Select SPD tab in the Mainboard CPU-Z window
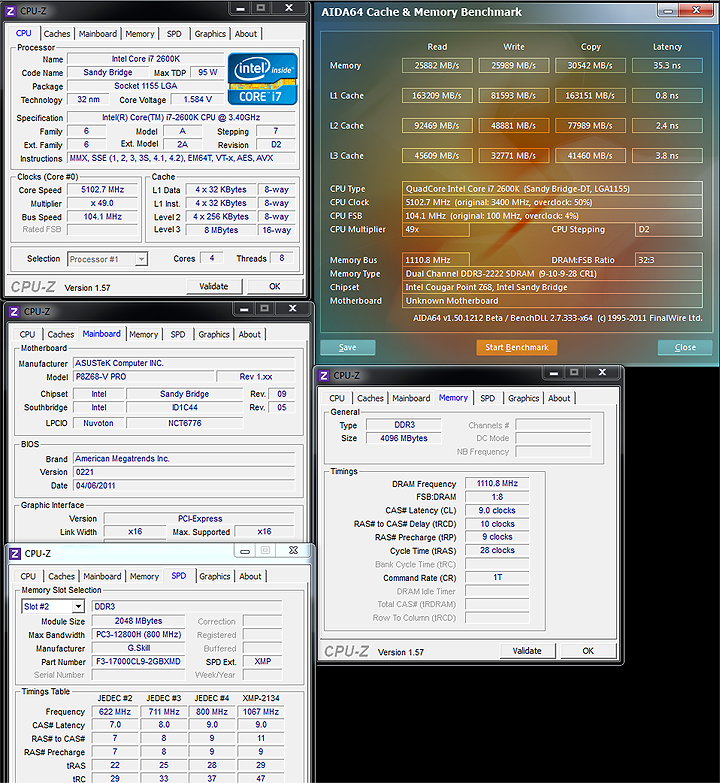Viewport: 720px width, 783px height. click(178, 335)
